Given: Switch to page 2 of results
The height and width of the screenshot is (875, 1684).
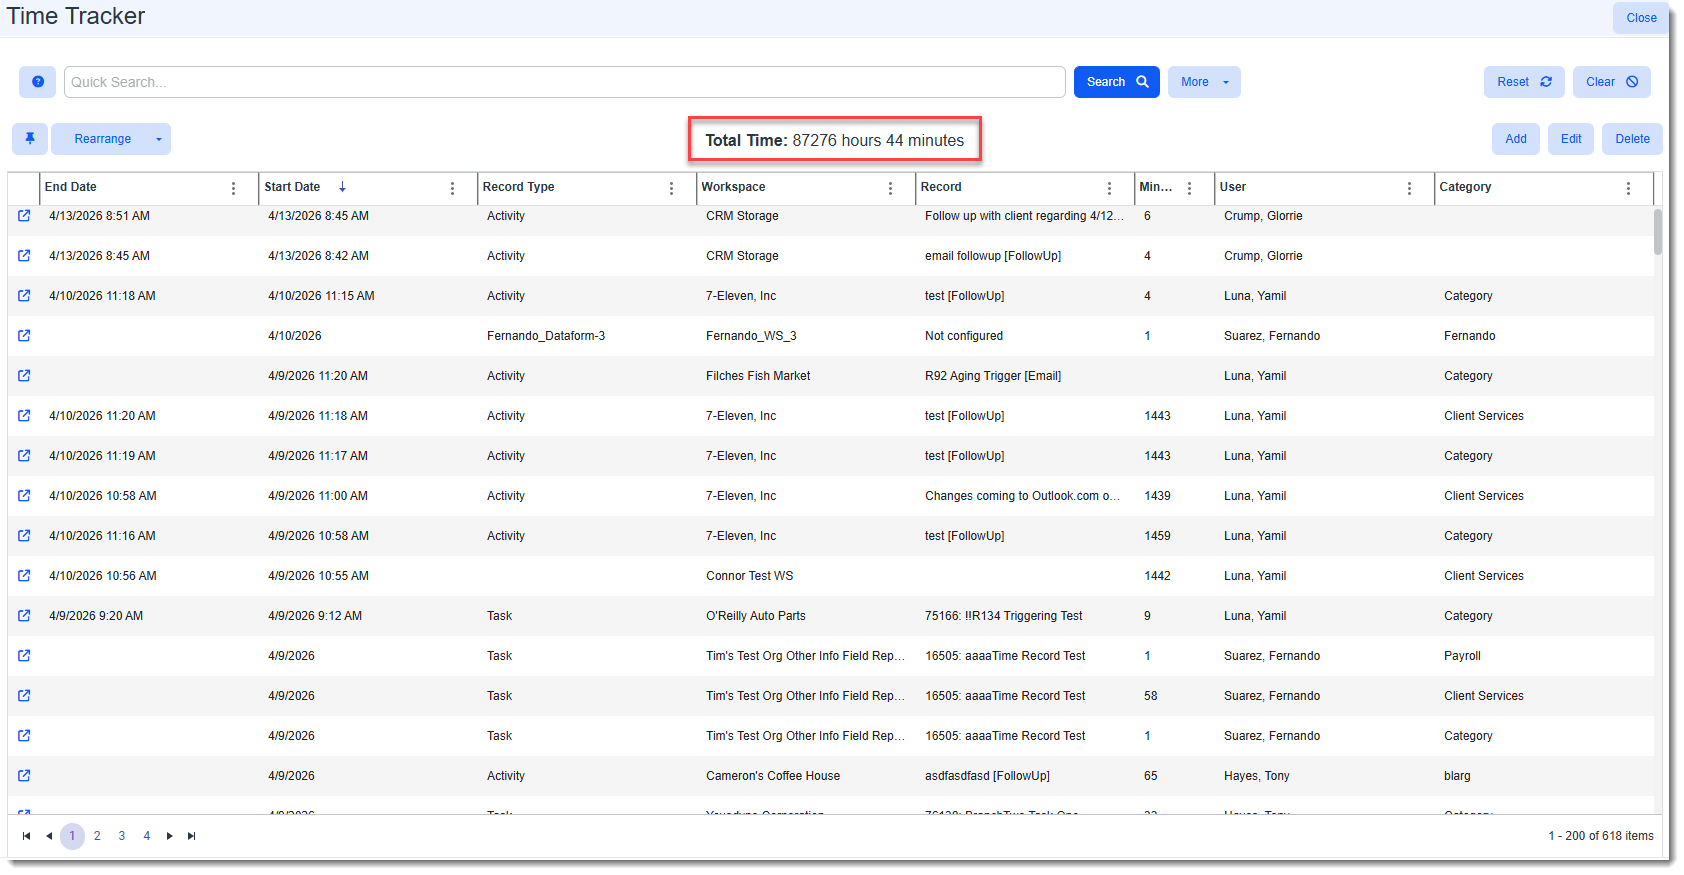Looking at the screenshot, I should click(x=97, y=836).
